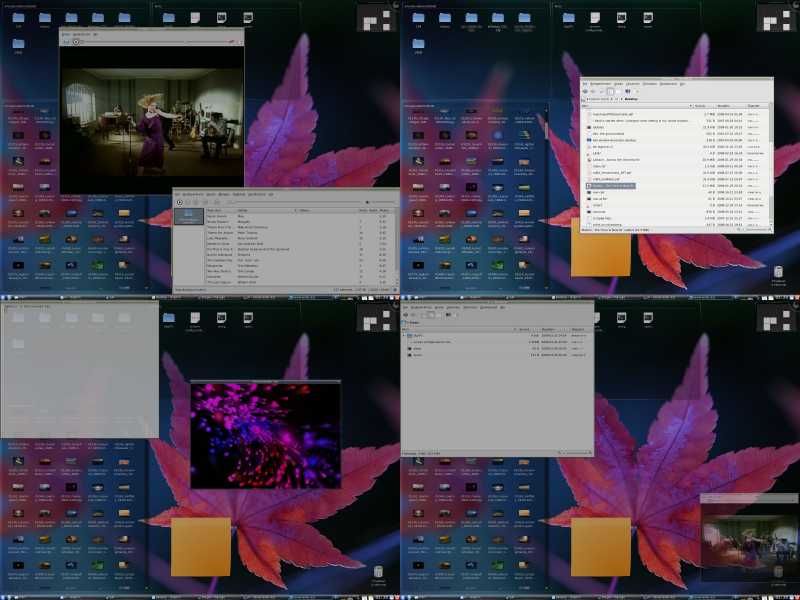Click the split view icon in the four-entry file manager
Viewport: 800px width, 600px height.
click(448, 315)
